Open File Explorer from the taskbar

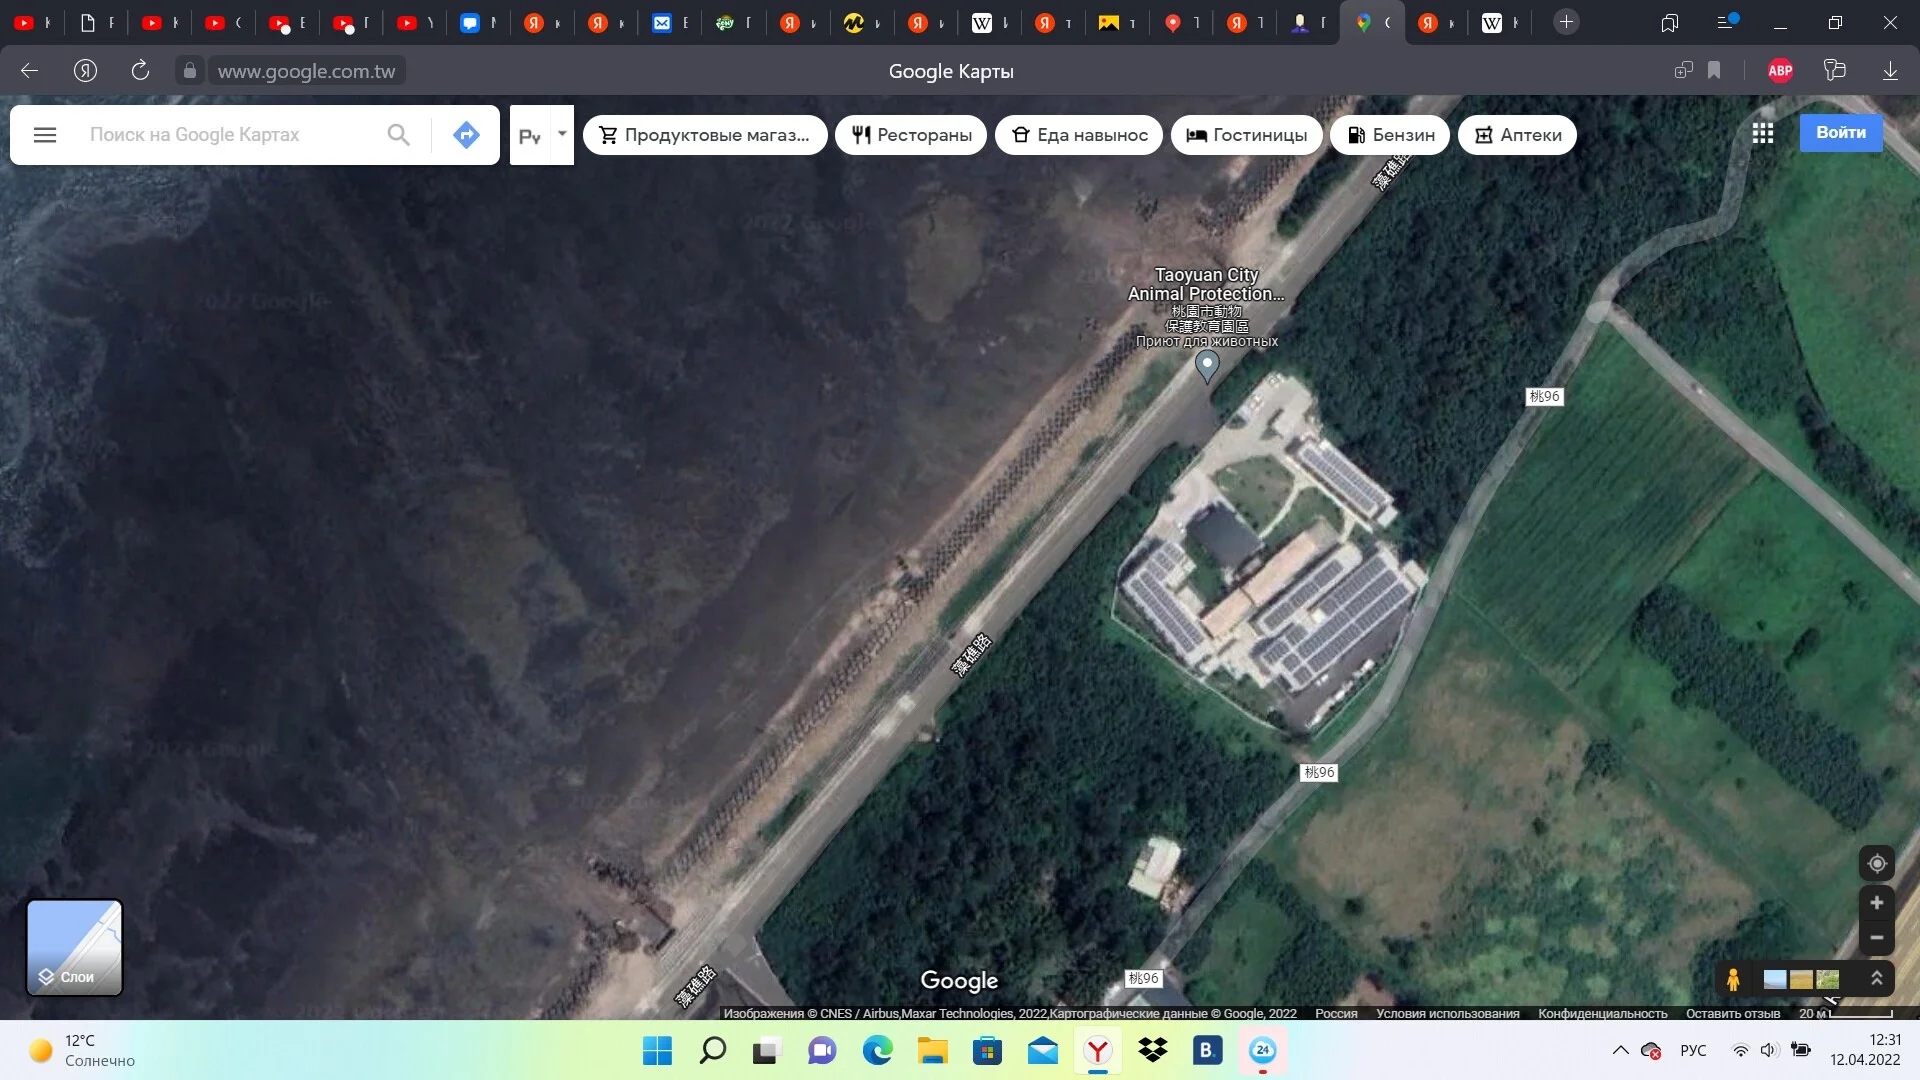932,1051
